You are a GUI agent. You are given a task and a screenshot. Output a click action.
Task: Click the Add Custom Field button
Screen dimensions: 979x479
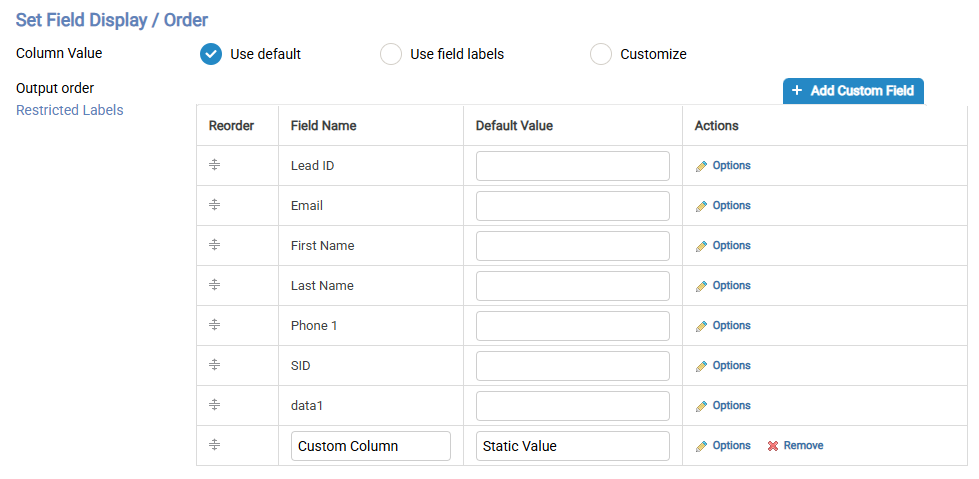coord(853,91)
